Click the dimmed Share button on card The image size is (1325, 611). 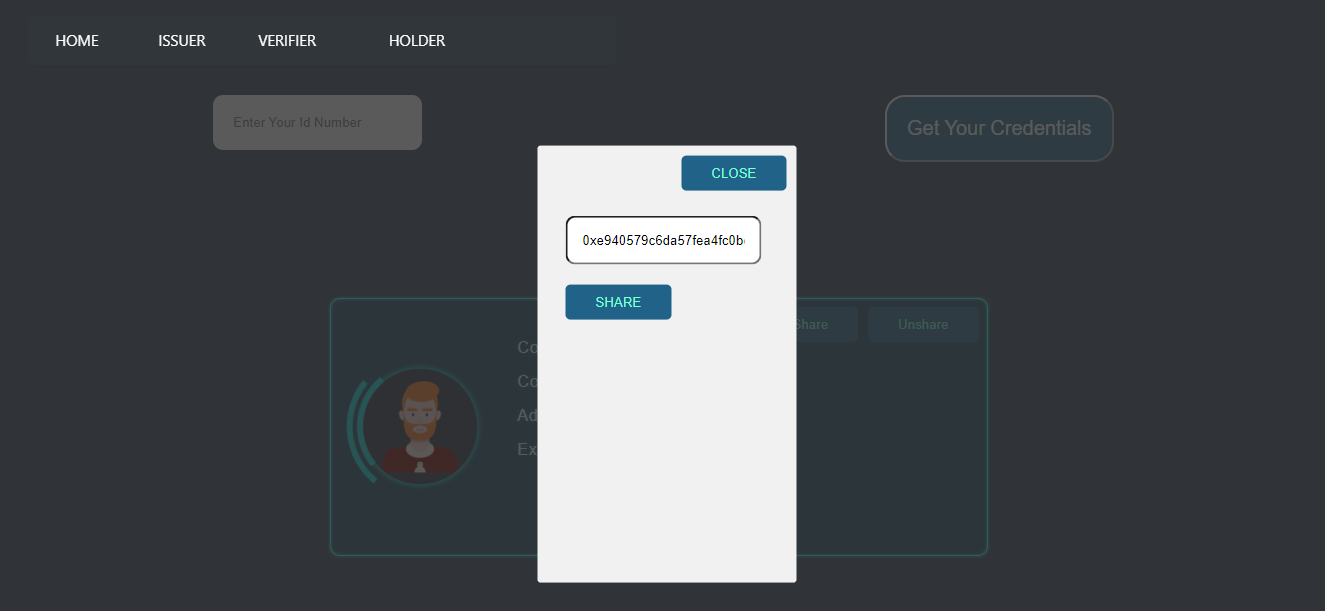tap(826, 325)
